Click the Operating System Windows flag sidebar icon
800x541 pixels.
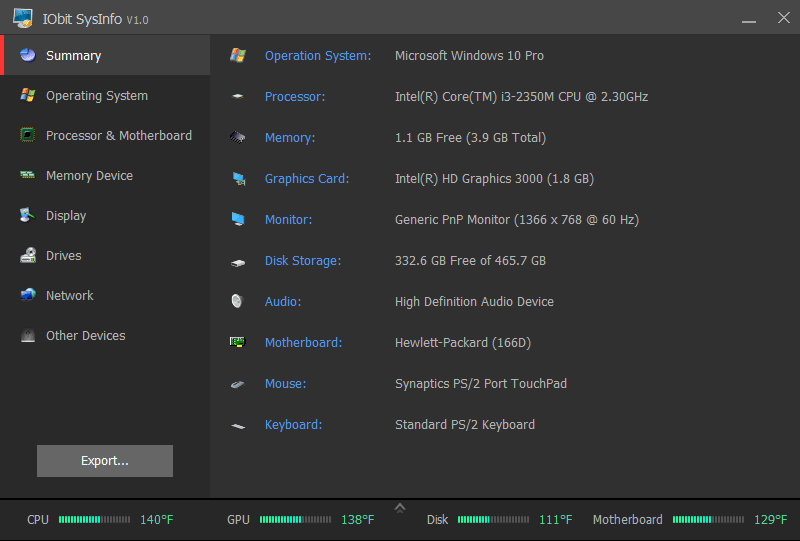(x=28, y=95)
